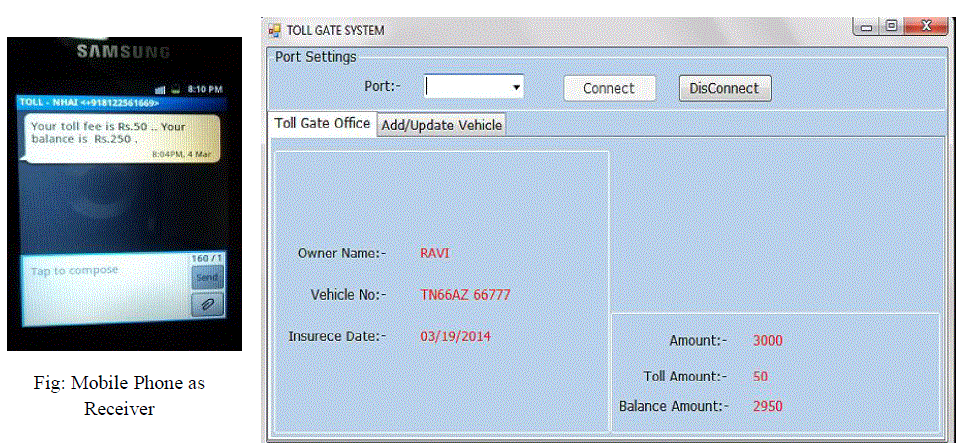Open the Port dropdown arrow

(516, 87)
